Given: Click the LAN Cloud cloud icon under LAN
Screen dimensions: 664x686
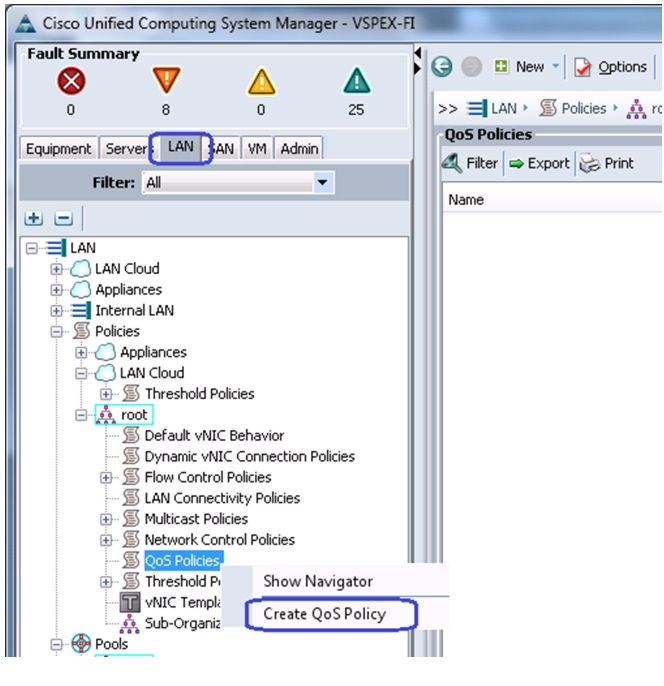Looking at the screenshot, I should (x=81, y=269).
